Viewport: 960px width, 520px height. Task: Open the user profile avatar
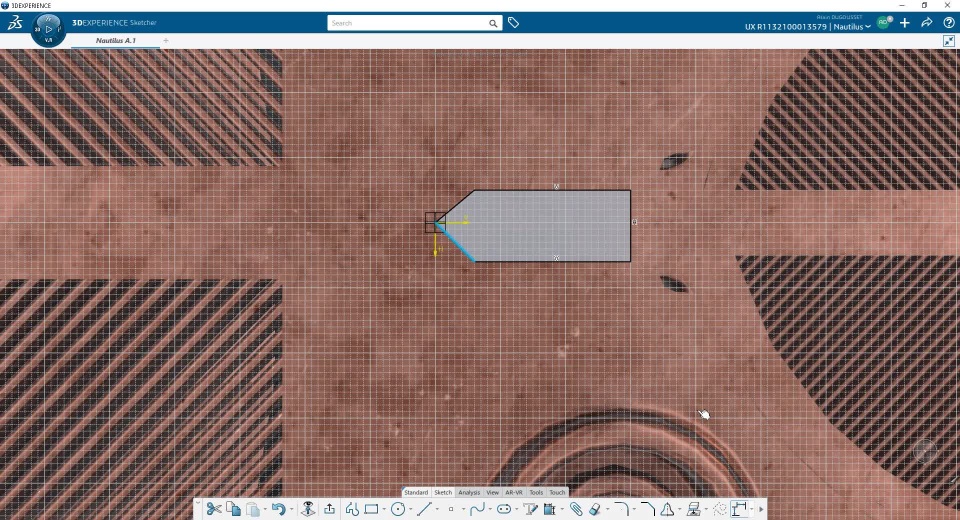coord(884,23)
